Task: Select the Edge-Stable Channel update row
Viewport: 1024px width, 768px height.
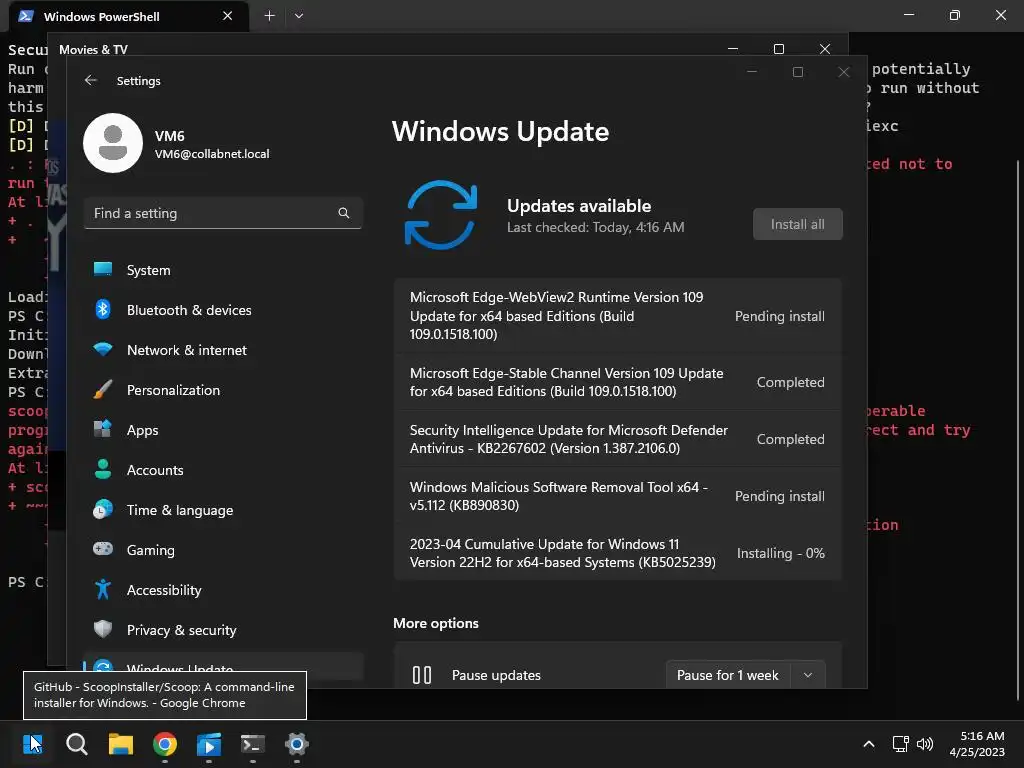Action: point(617,382)
